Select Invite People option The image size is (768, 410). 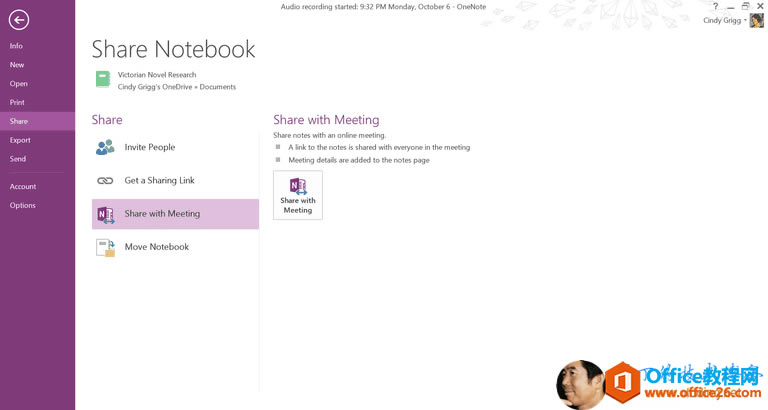[x=175, y=147]
